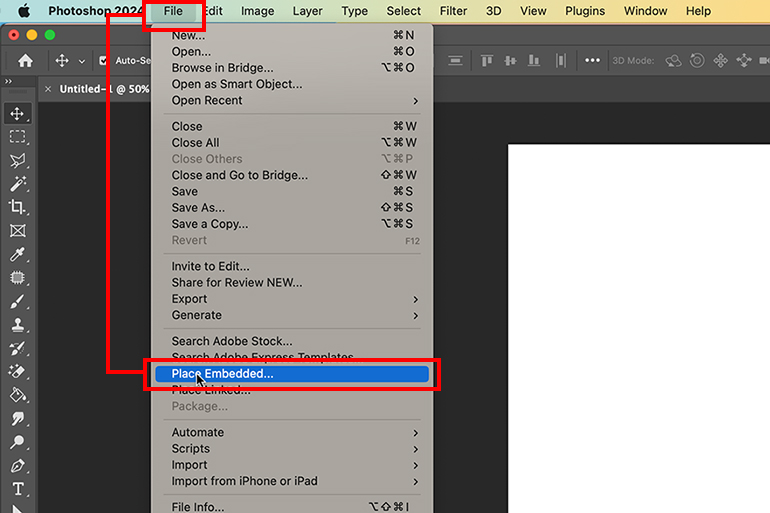Image resolution: width=770 pixels, height=513 pixels.
Task: Select the Smudge tool
Action: click(x=18, y=419)
